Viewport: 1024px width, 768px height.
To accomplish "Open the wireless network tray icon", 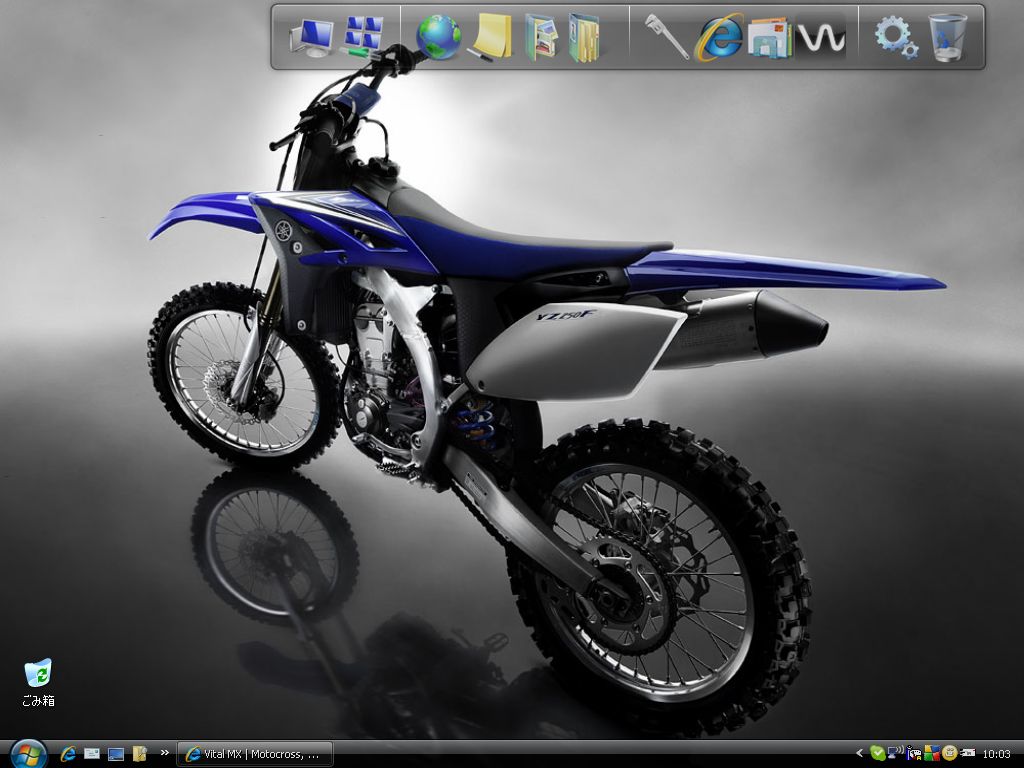I will (895, 754).
